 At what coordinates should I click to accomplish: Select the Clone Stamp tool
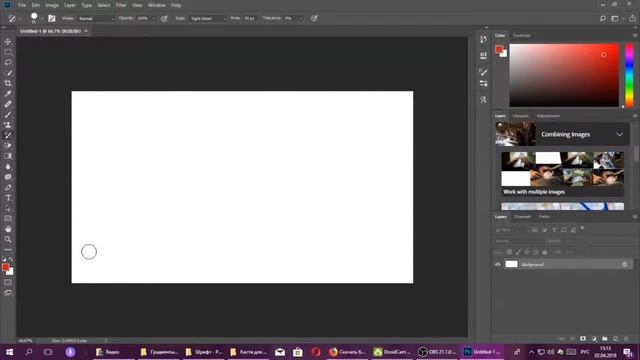point(8,125)
